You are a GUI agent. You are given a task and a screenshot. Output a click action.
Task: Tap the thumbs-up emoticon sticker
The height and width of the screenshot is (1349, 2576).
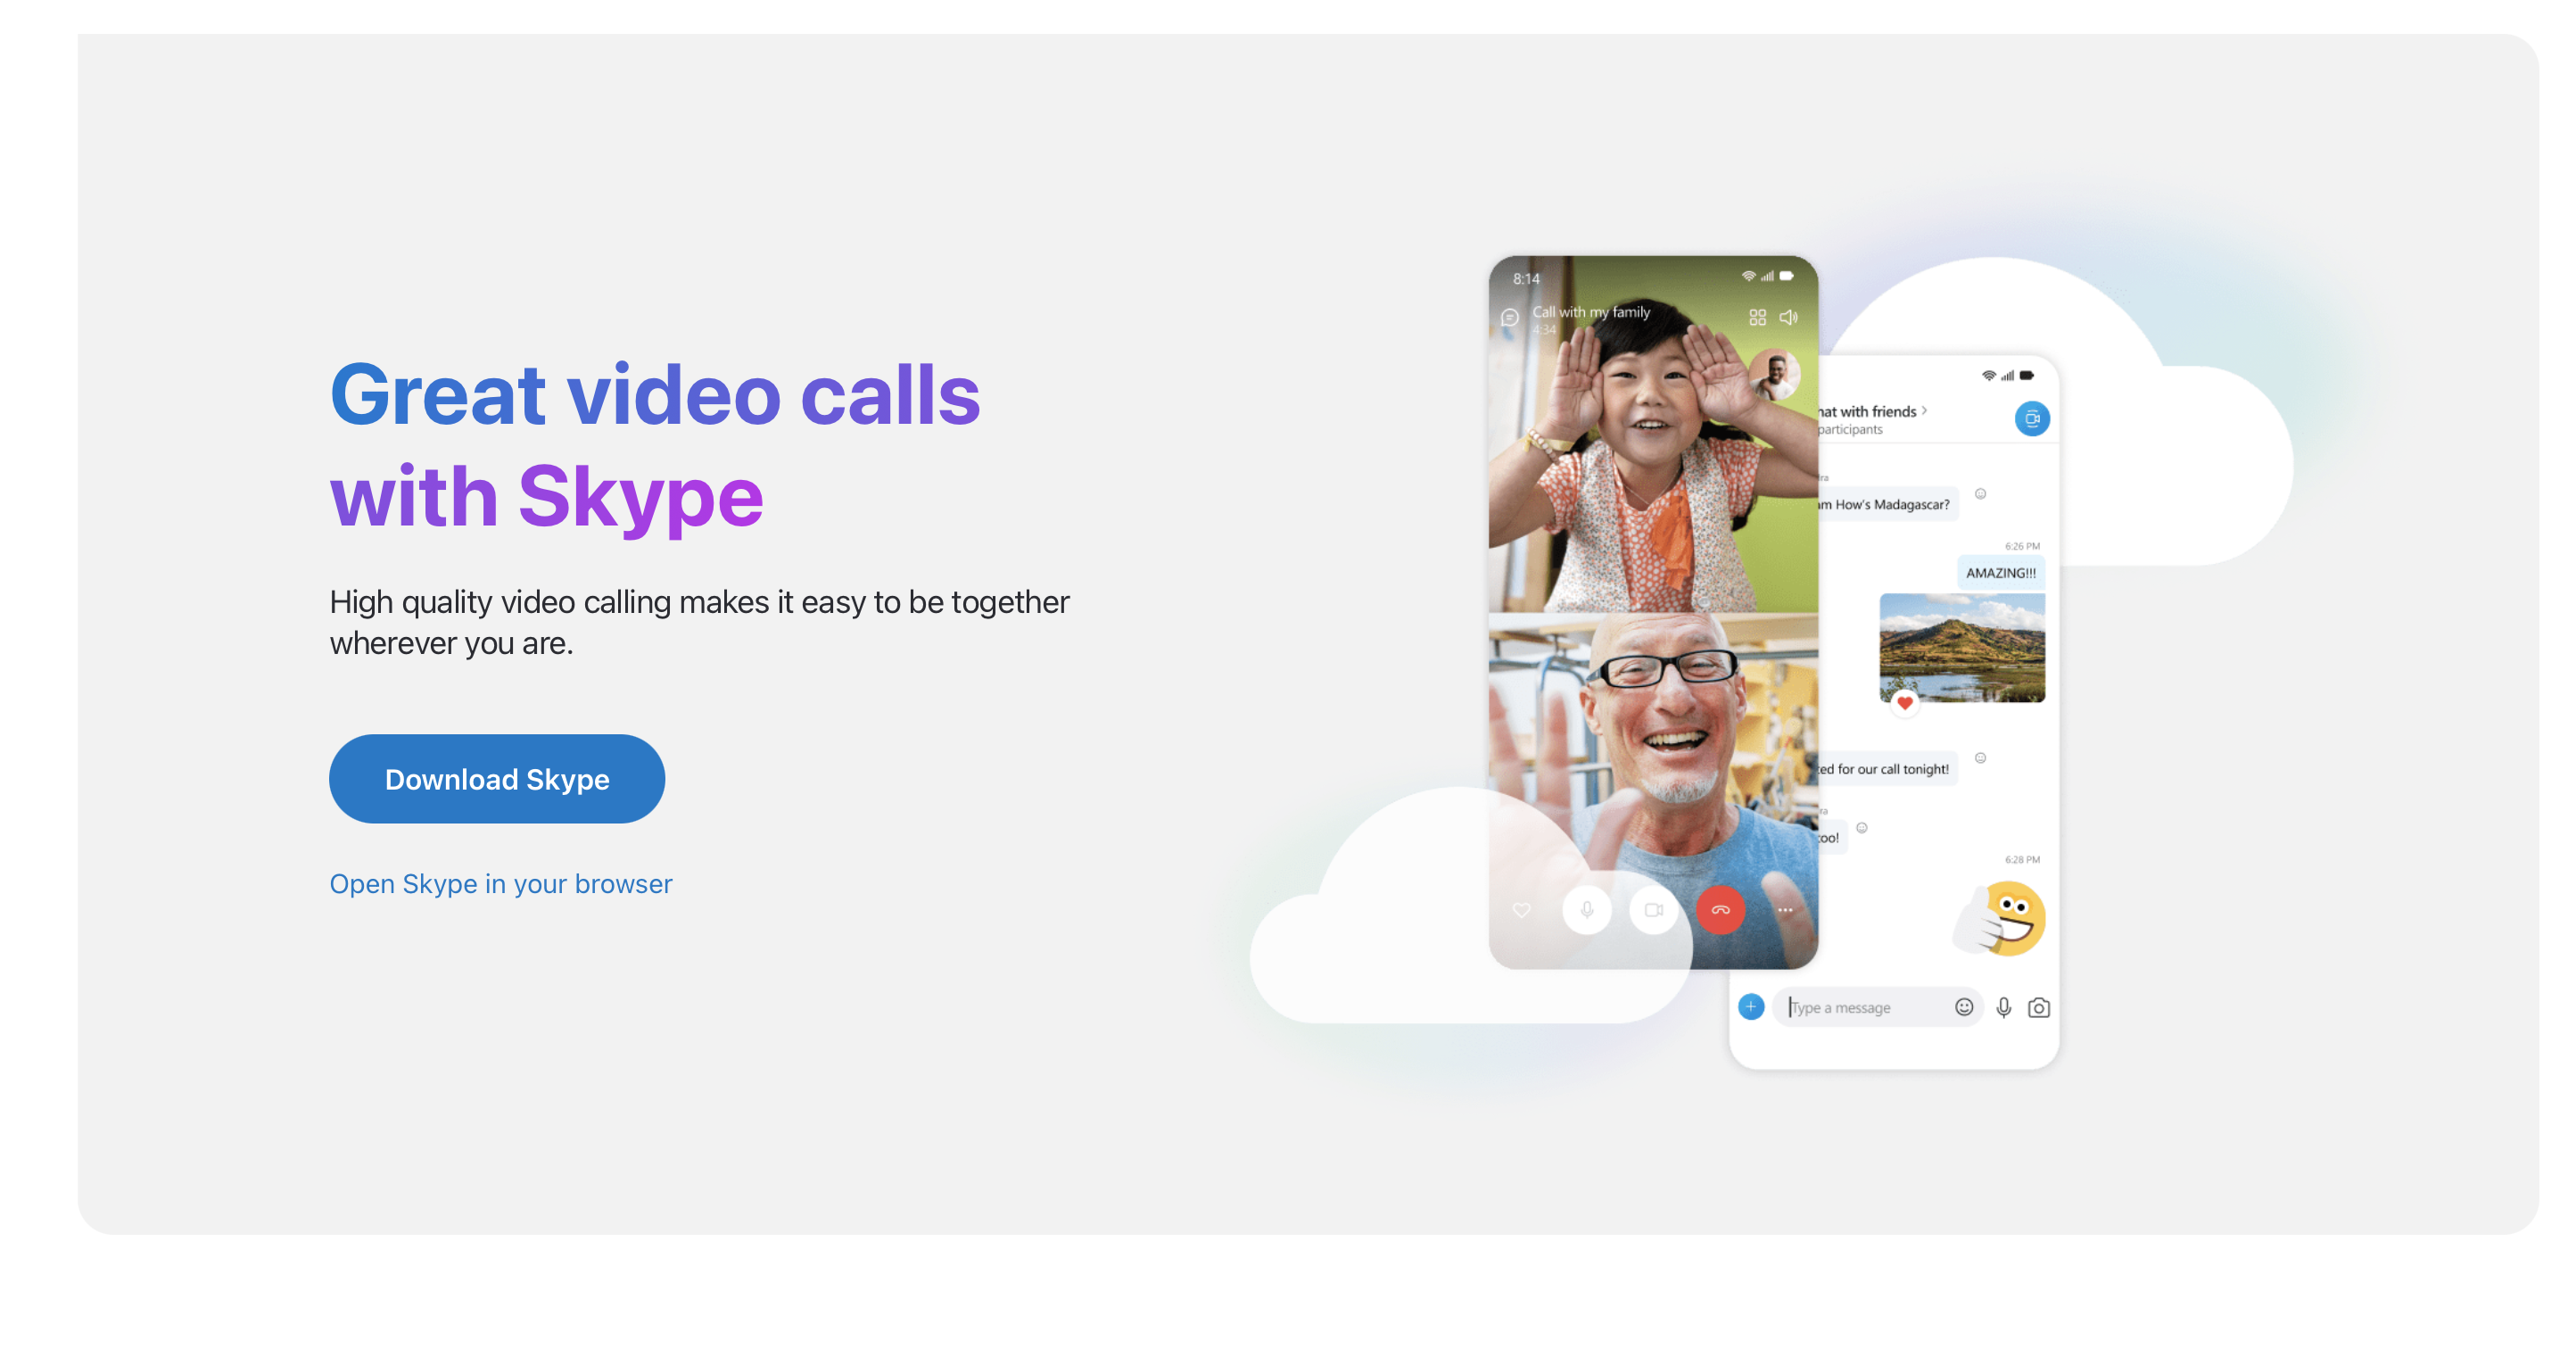coord(2000,919)
